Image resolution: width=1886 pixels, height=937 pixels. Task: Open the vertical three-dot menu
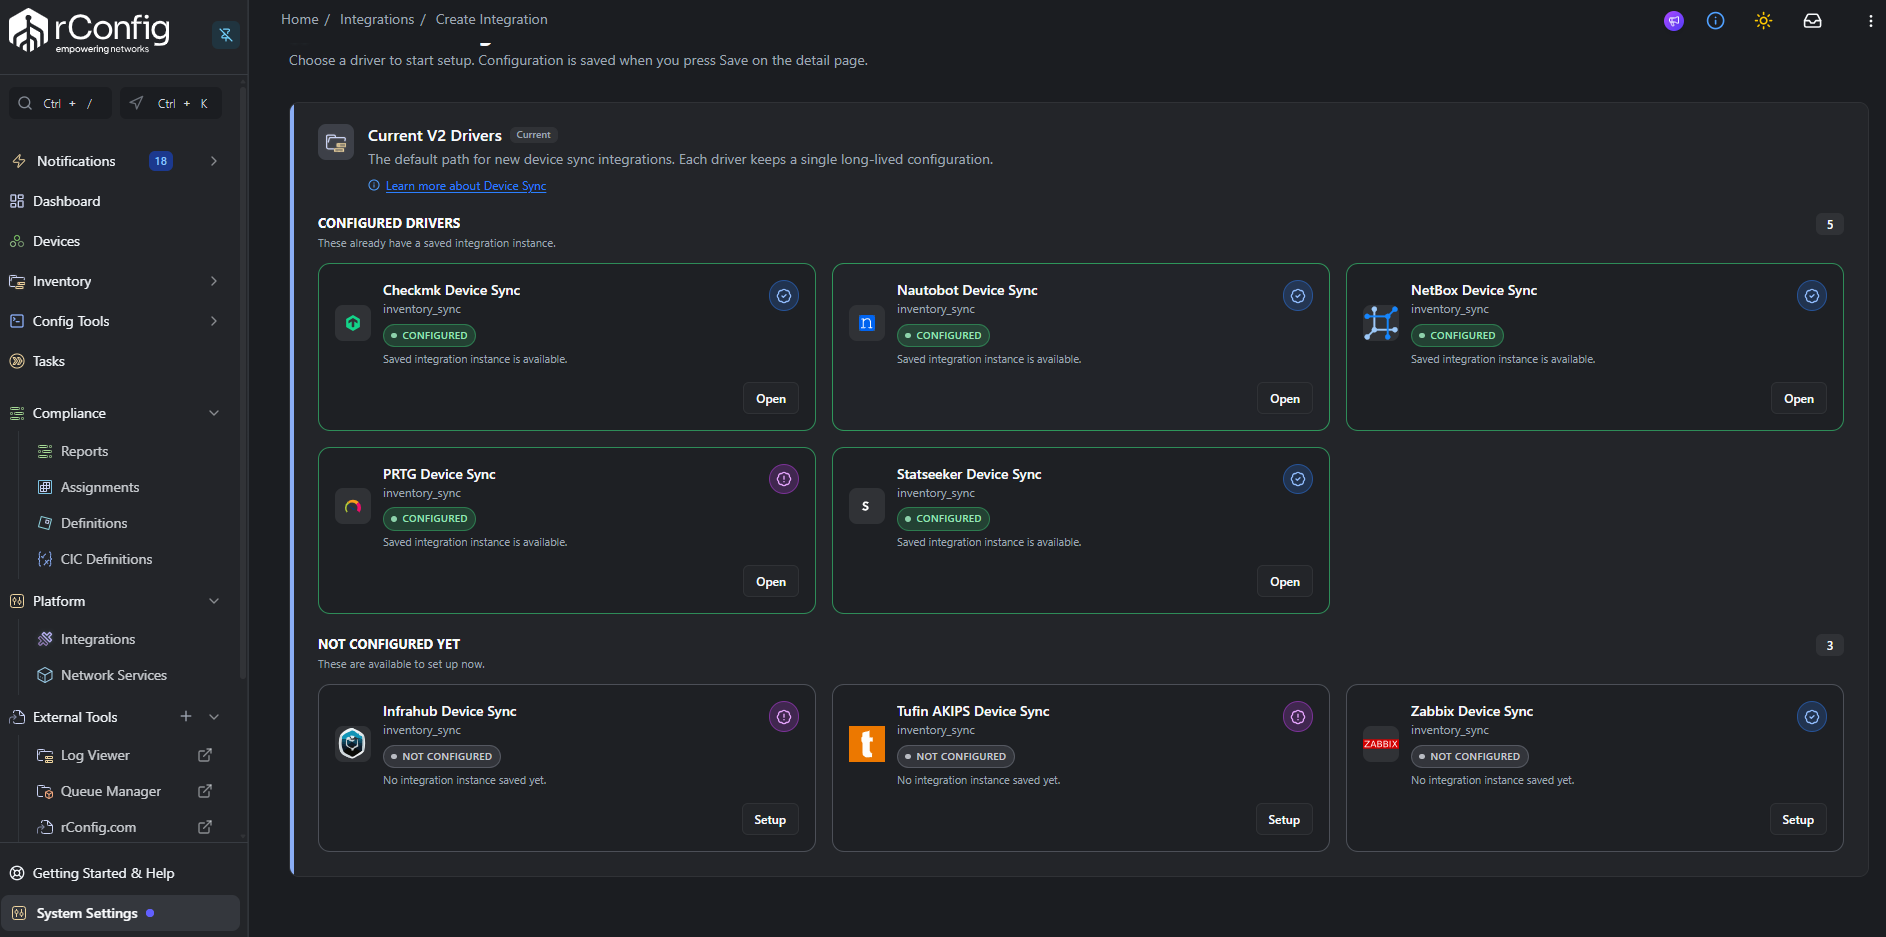(x=1871, y=21)
